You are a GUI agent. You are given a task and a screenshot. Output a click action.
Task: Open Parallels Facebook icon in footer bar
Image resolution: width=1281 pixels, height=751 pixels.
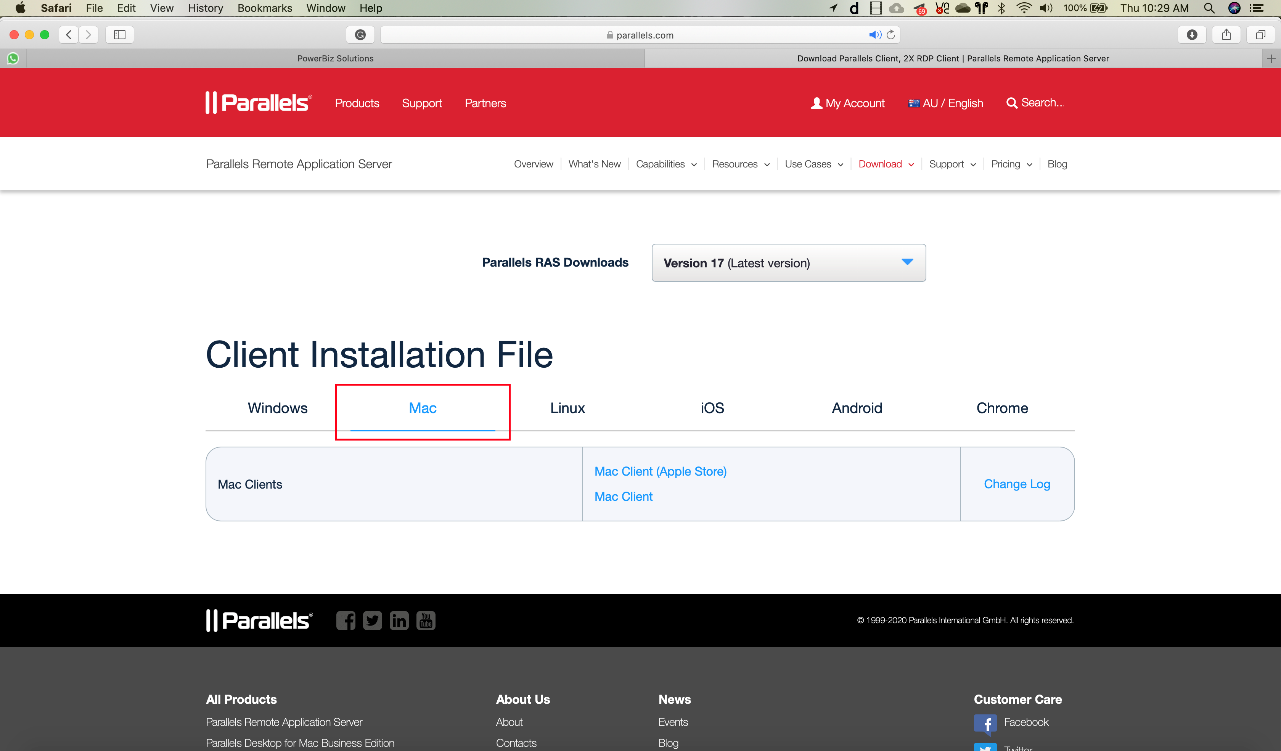346,620
